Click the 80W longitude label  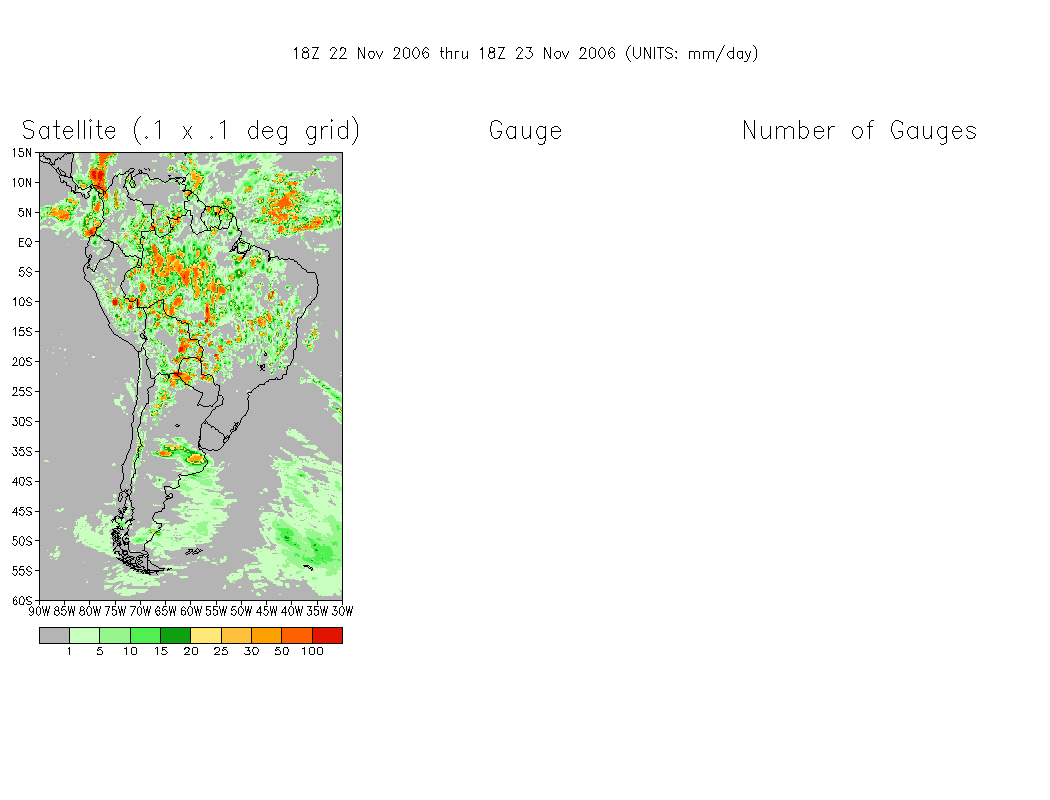(90, 611)
